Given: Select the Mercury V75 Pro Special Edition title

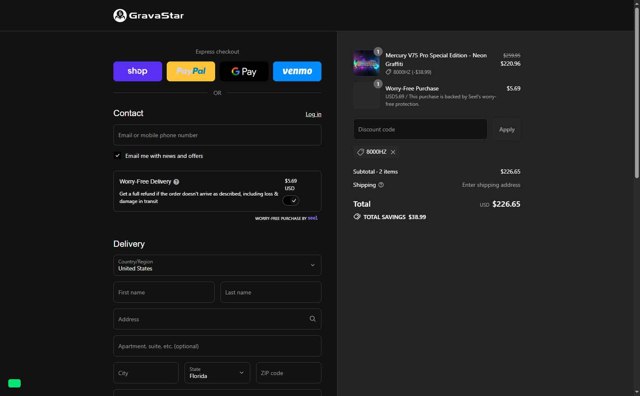Looking at the screenshot, I should coord(436,60).
